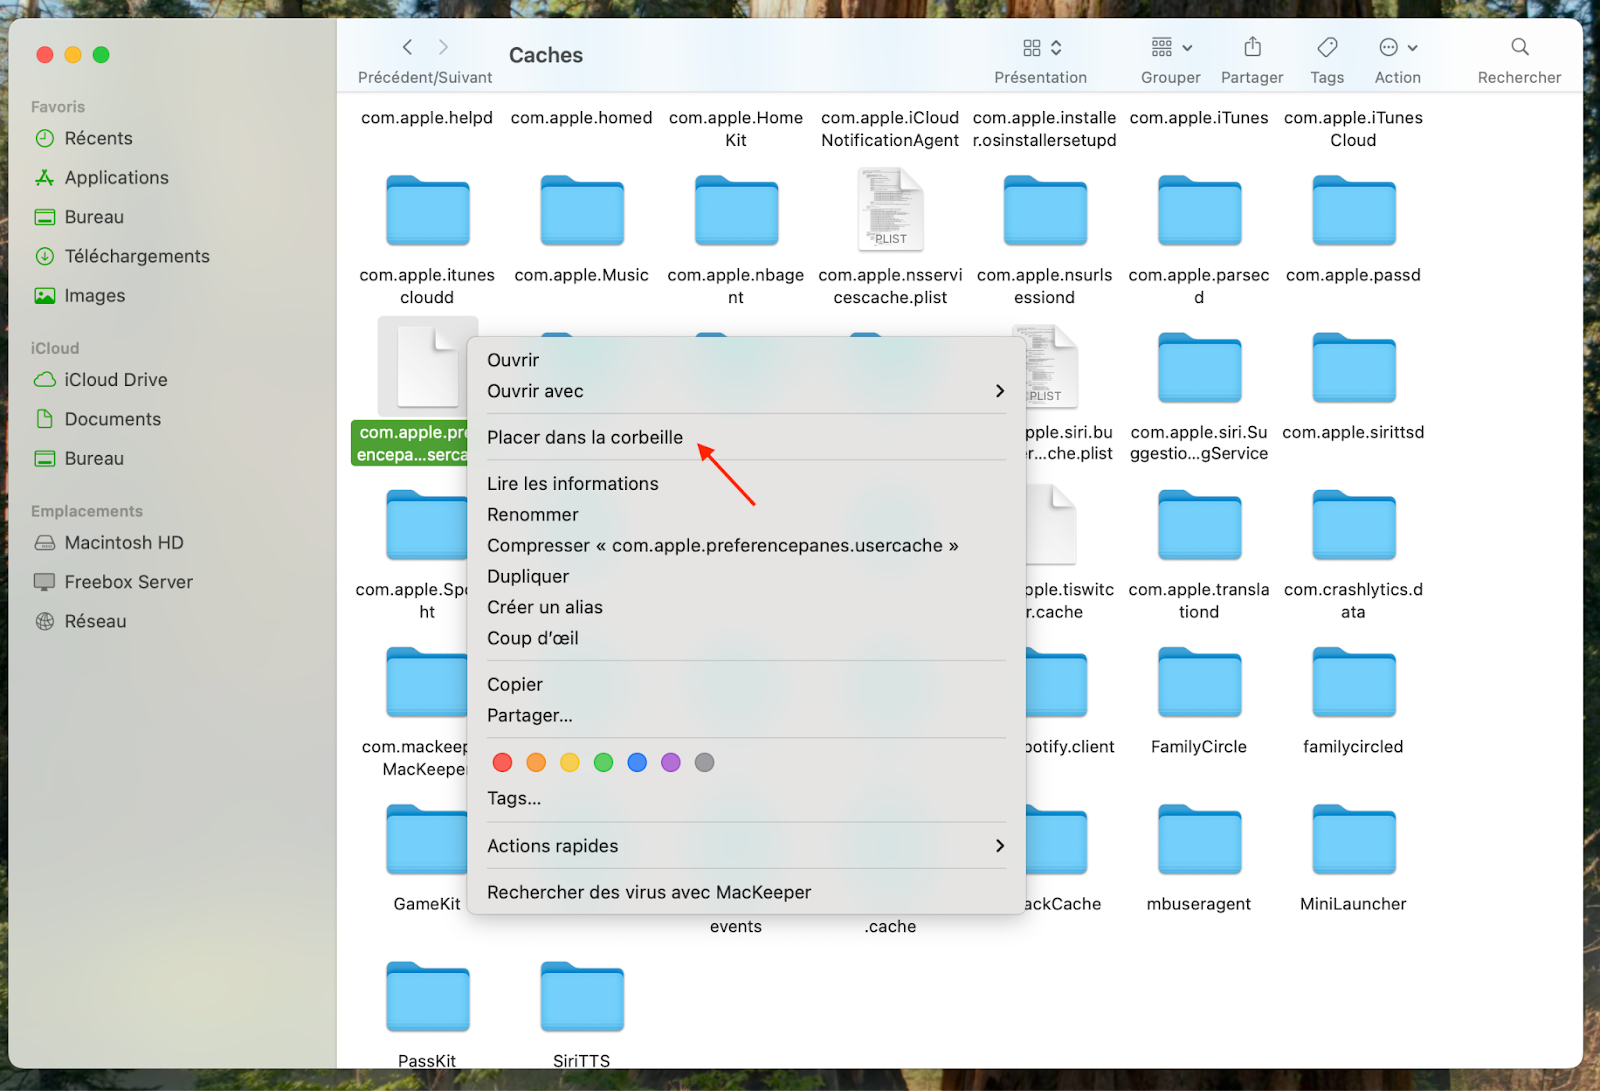This screenshot has height=1091, width=1600.
Task: Select Placer dans la corbeille
Action: [x=584, y=437]
